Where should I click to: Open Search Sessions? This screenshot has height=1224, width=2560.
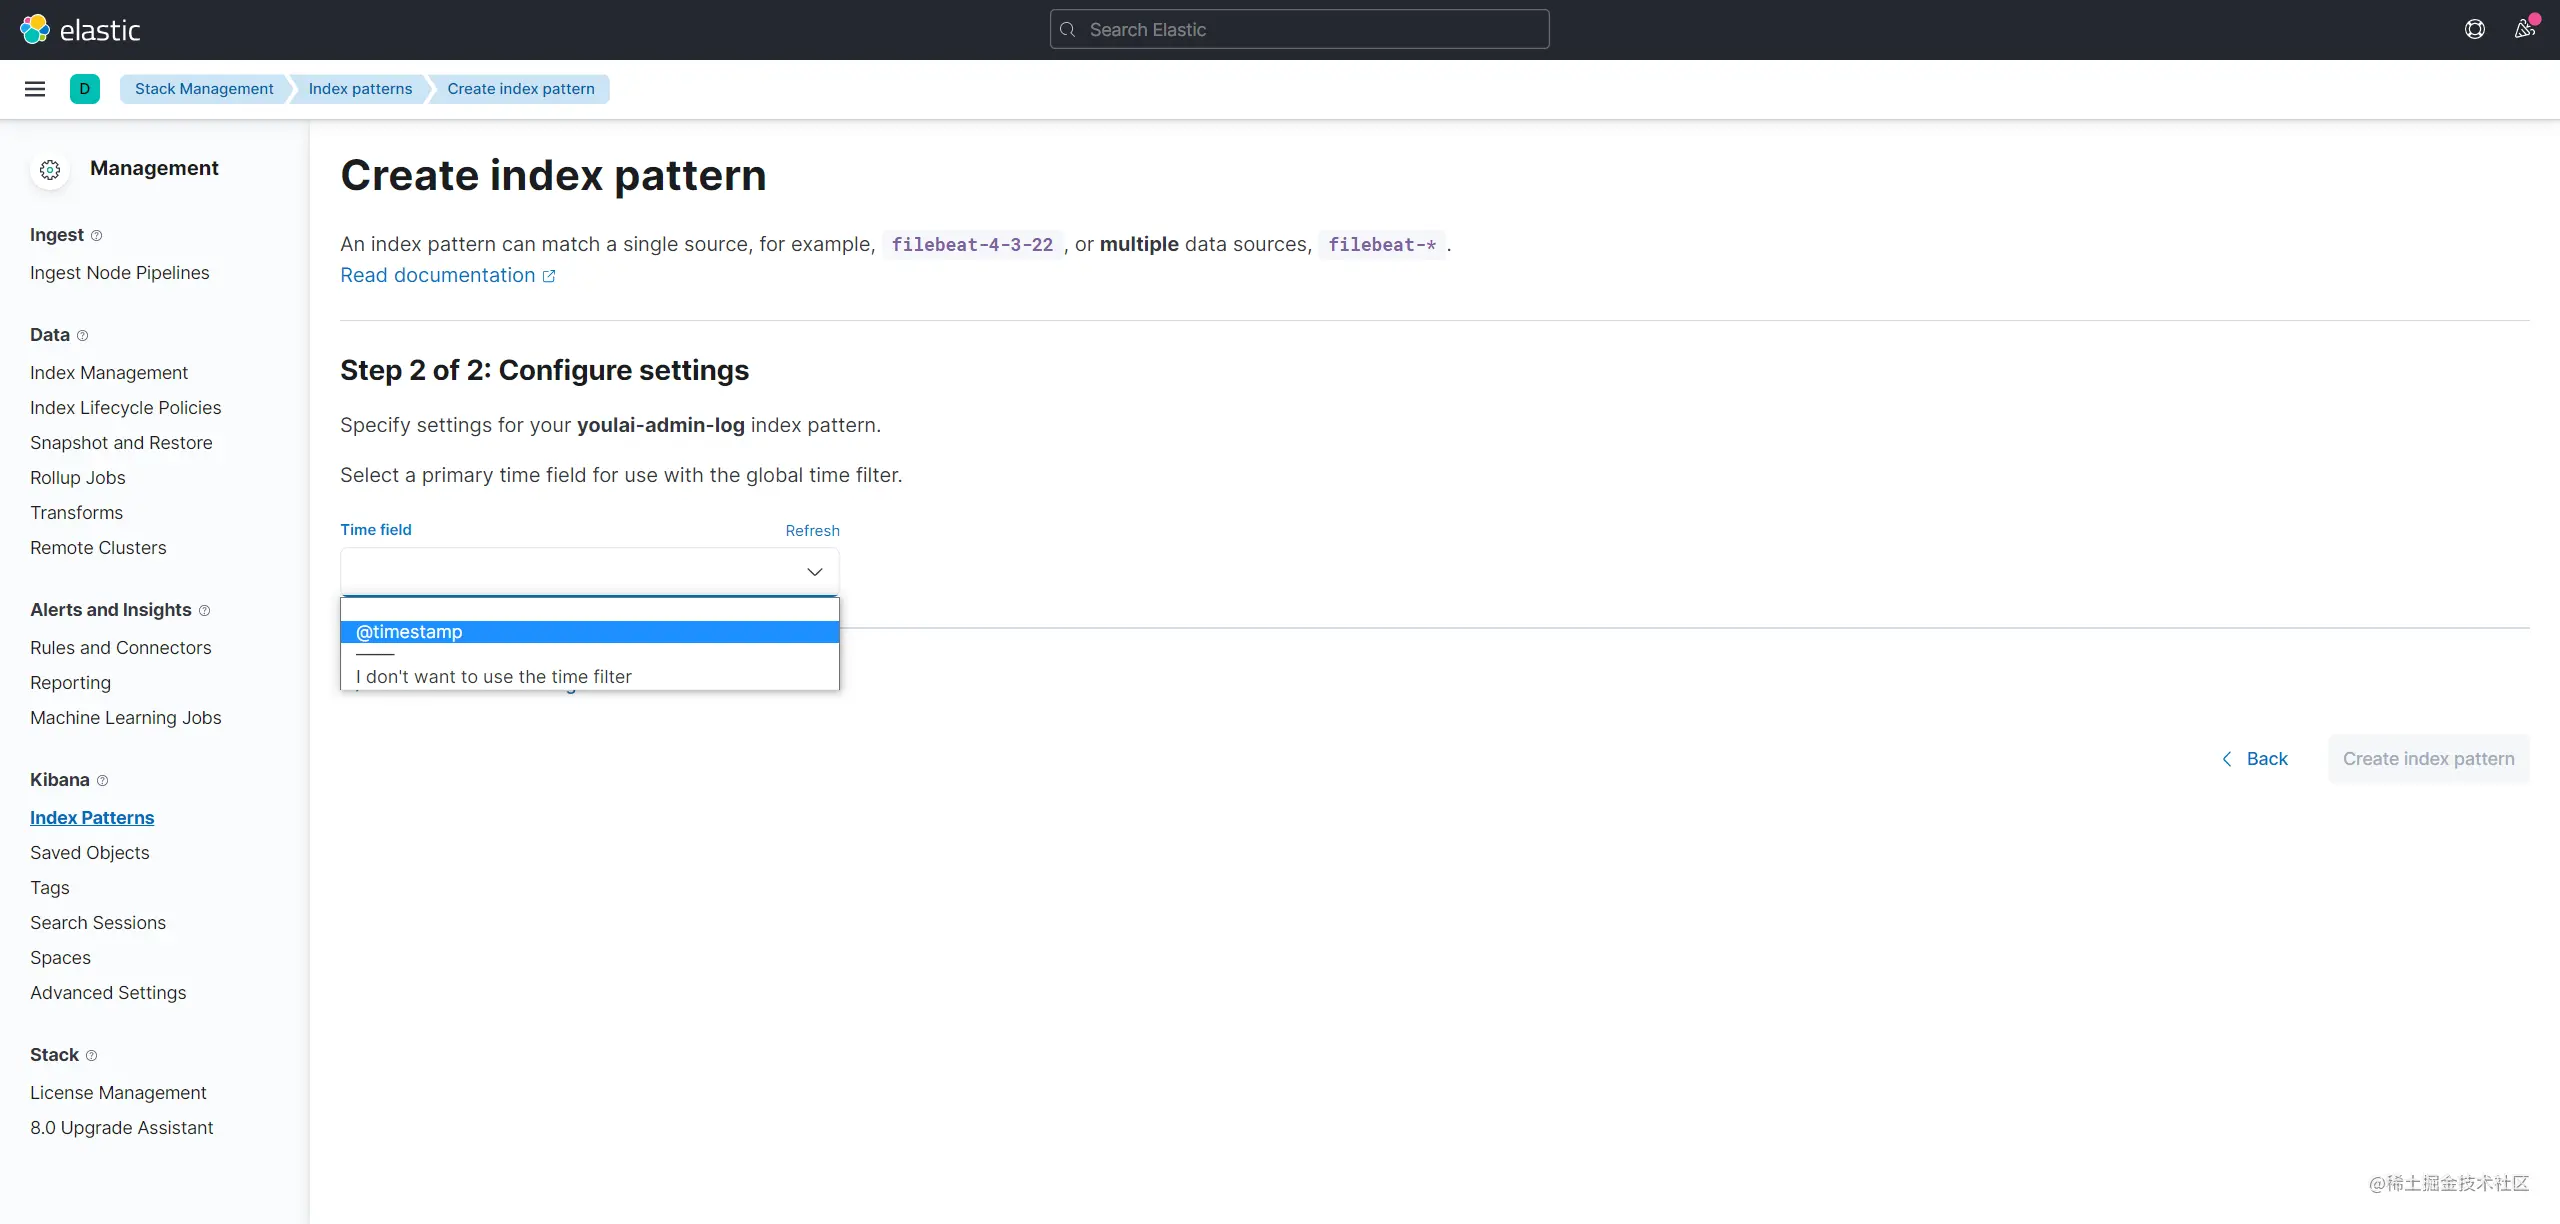click(98, 923)
